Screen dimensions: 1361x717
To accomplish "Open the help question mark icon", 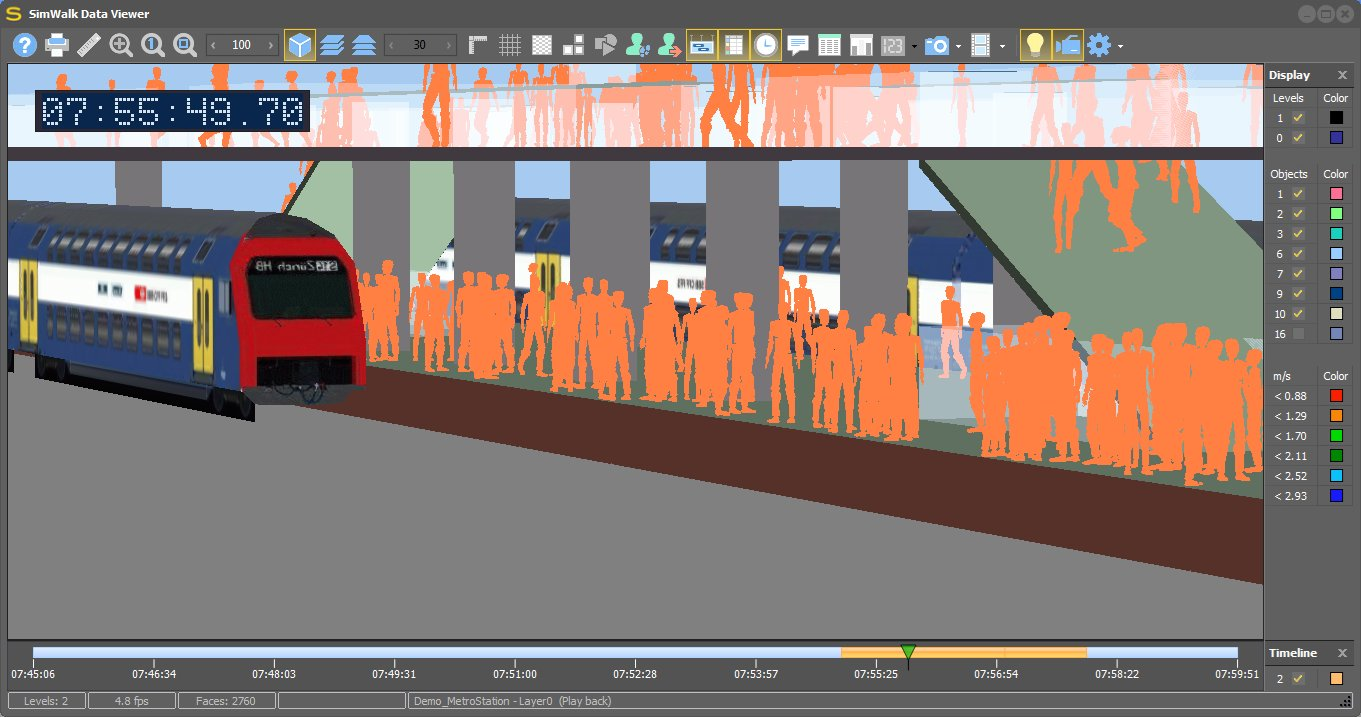I will pyautogui.click(x=25, y=45).
